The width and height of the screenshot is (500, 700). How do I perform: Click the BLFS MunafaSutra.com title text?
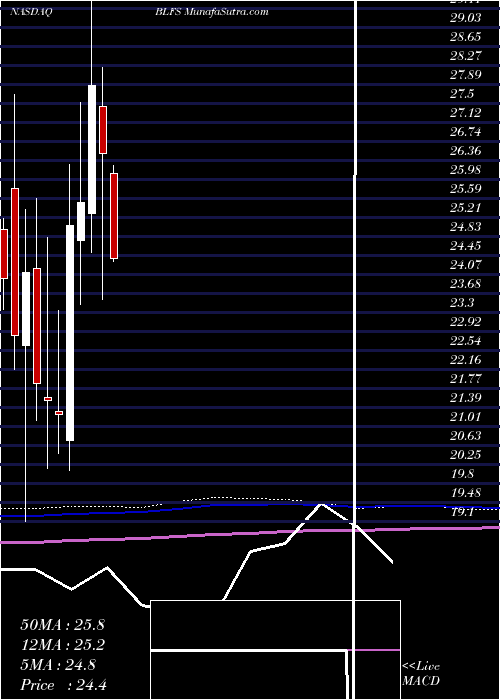coord(212,12)
